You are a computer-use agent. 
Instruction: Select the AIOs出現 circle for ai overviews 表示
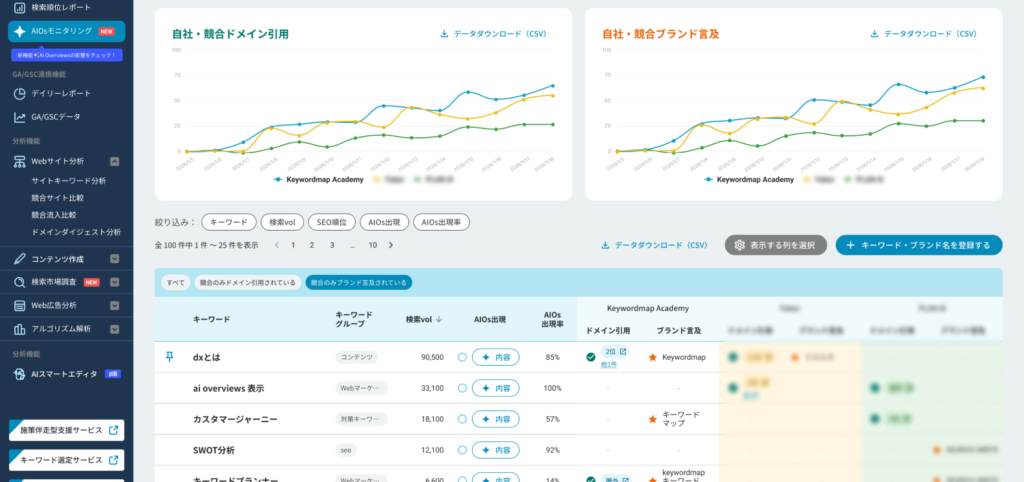[x=462, y=388]
